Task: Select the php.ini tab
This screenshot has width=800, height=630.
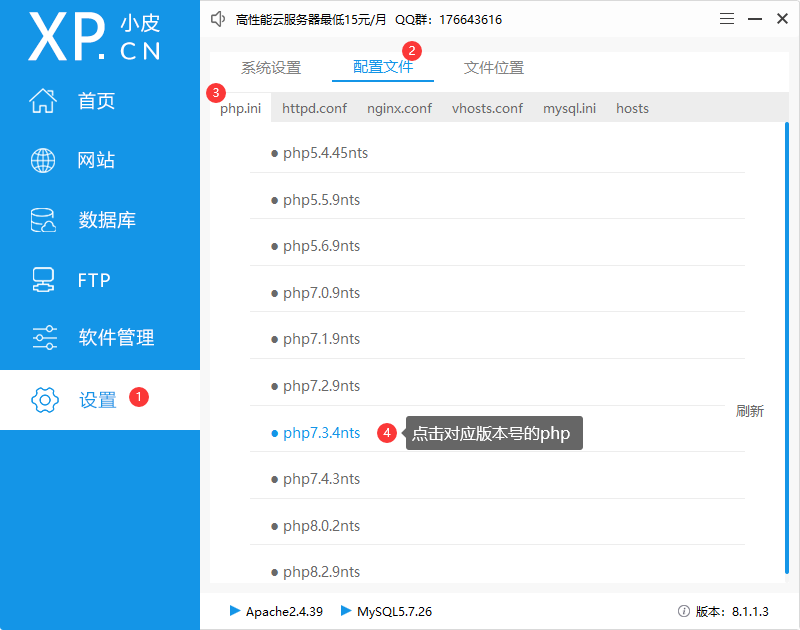Action: click(x=240, y=108)
